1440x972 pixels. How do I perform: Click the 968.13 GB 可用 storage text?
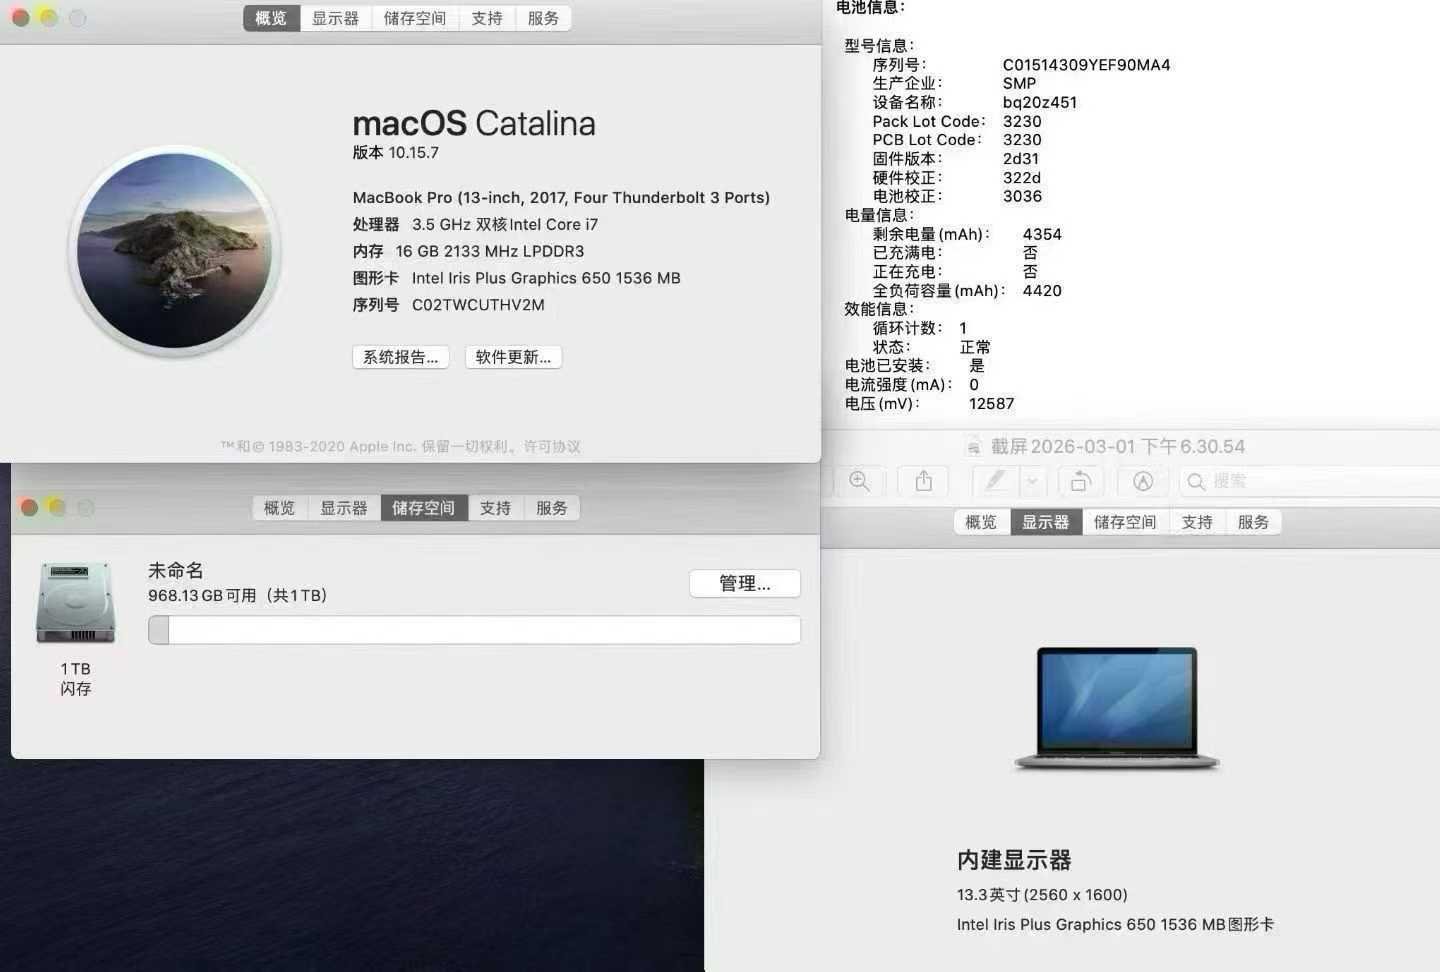pyautogui.click(x=238, y=596)
